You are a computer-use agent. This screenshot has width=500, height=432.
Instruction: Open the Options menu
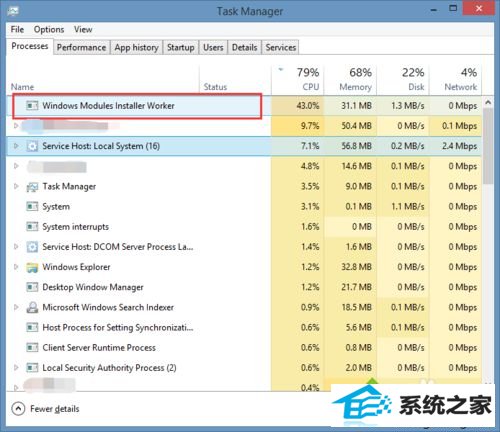pyautogui.click(x=49, y=29)
